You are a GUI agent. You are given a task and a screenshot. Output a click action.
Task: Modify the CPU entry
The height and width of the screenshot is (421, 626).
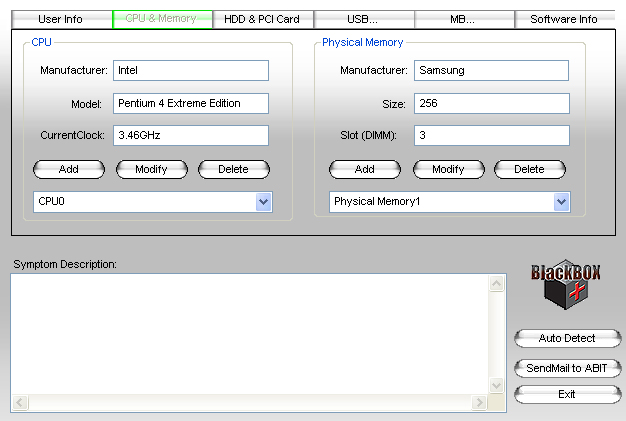152,169
